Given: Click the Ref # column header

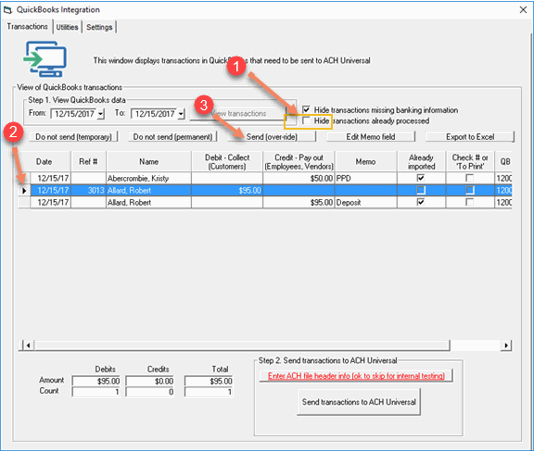Looking at the screenshot, I should [x=89, y=161].
